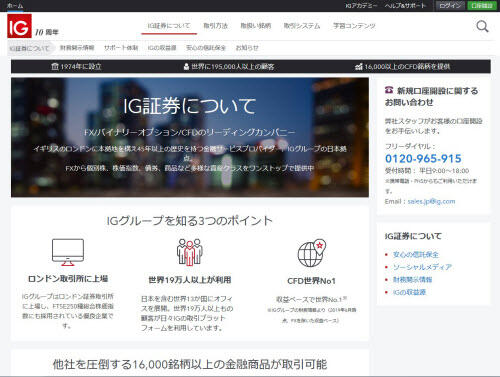Open the 安心の信託保全 sidebar link
500x377 pixels.
416,255
